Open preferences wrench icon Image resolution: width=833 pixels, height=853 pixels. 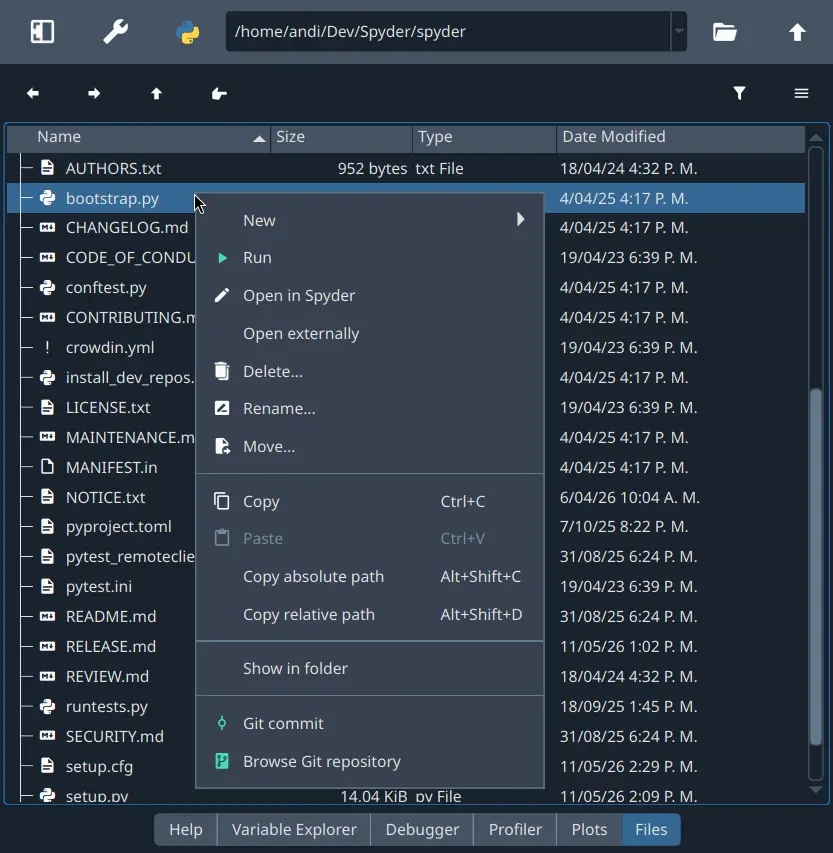click(x=115, y=32)
